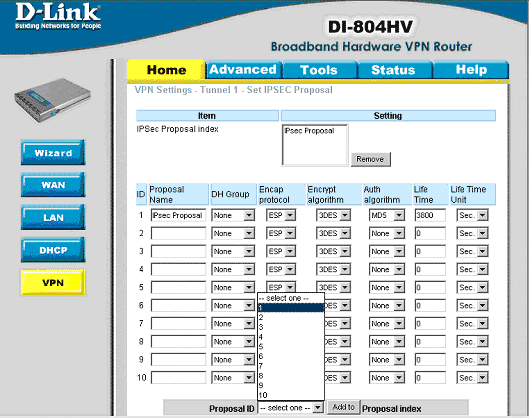Click the Proposal Name field for ID 10
Viewport: 529px width, 418px height.
click(x=178, y=378)
